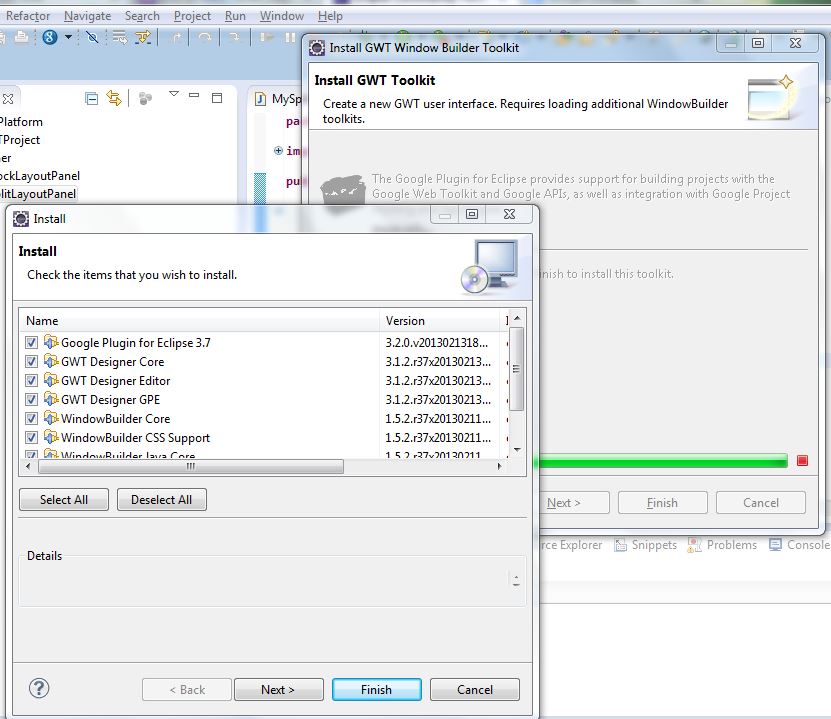This screenshot has height=719, width=831.
Task: Toggle Link with Editor icon
Action: pyautogui.click(x=114, y=98)
